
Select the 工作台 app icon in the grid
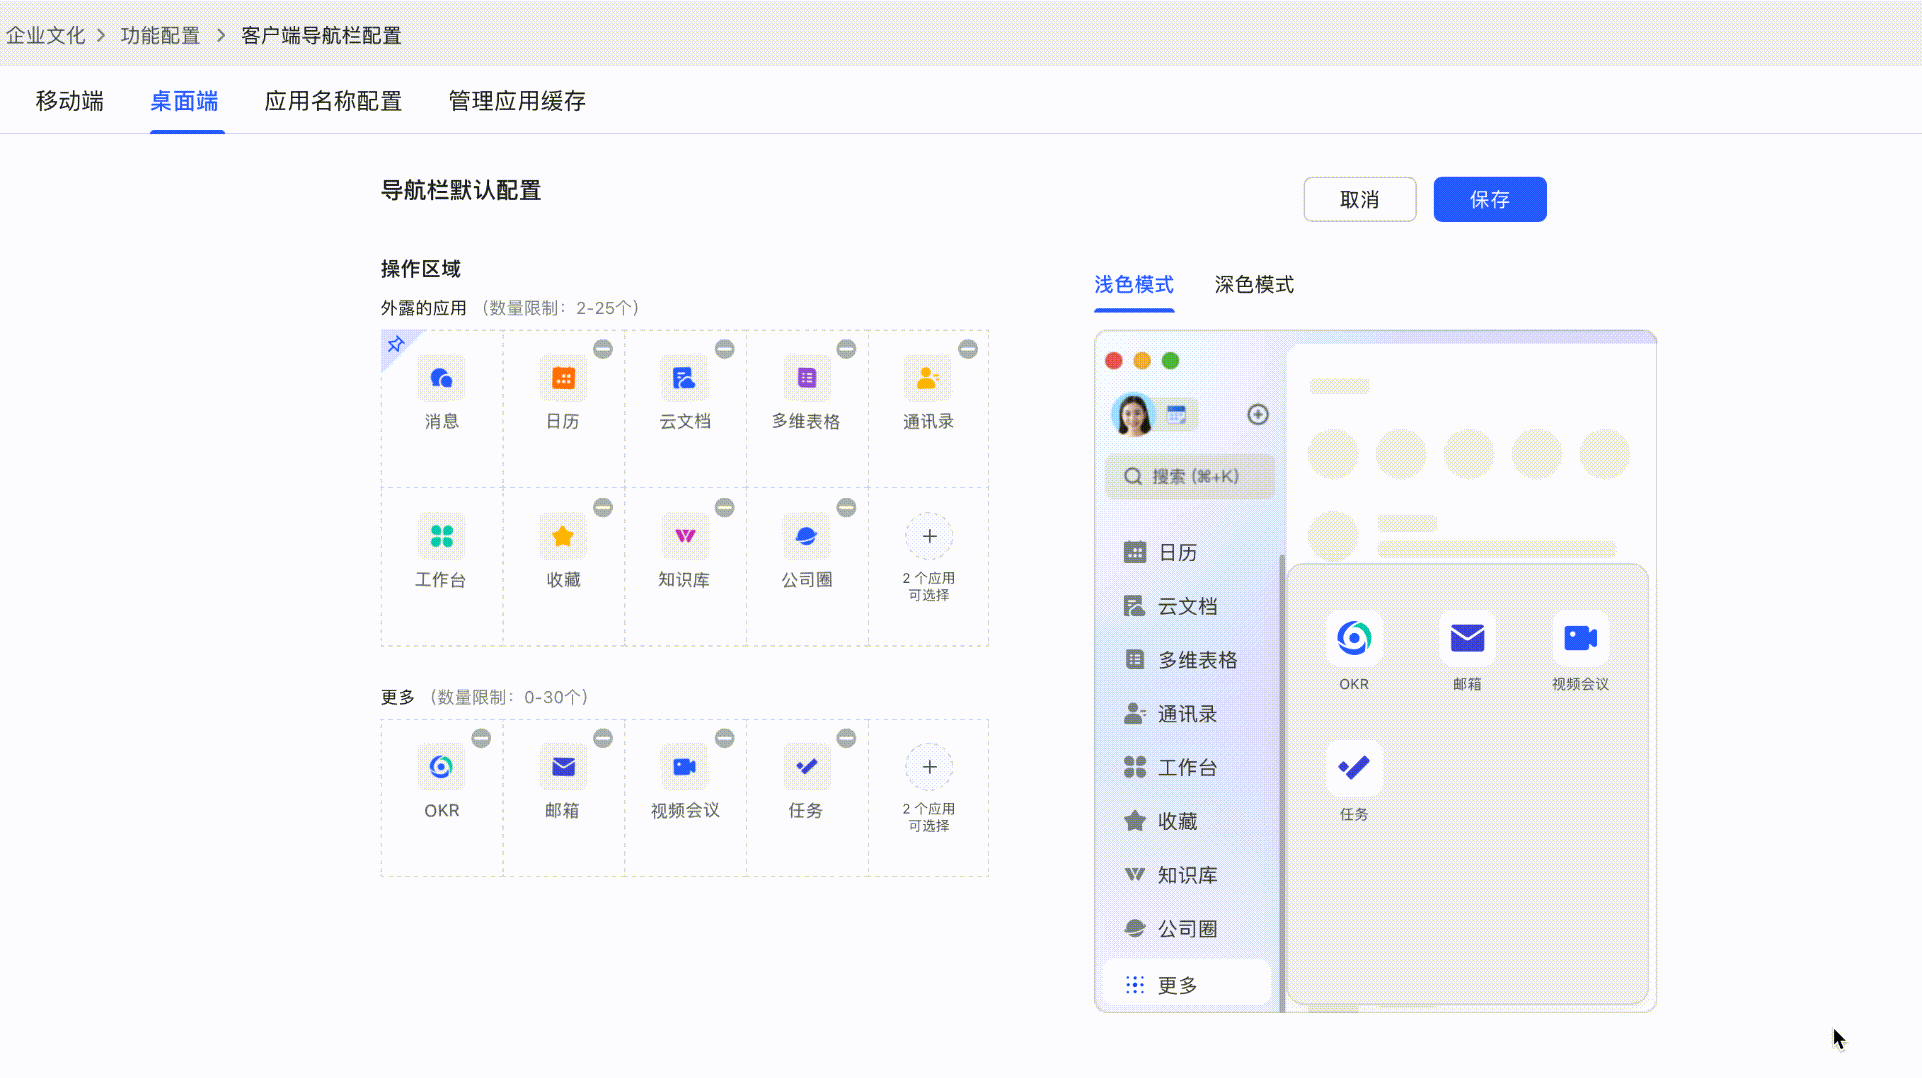coord(441,536)
